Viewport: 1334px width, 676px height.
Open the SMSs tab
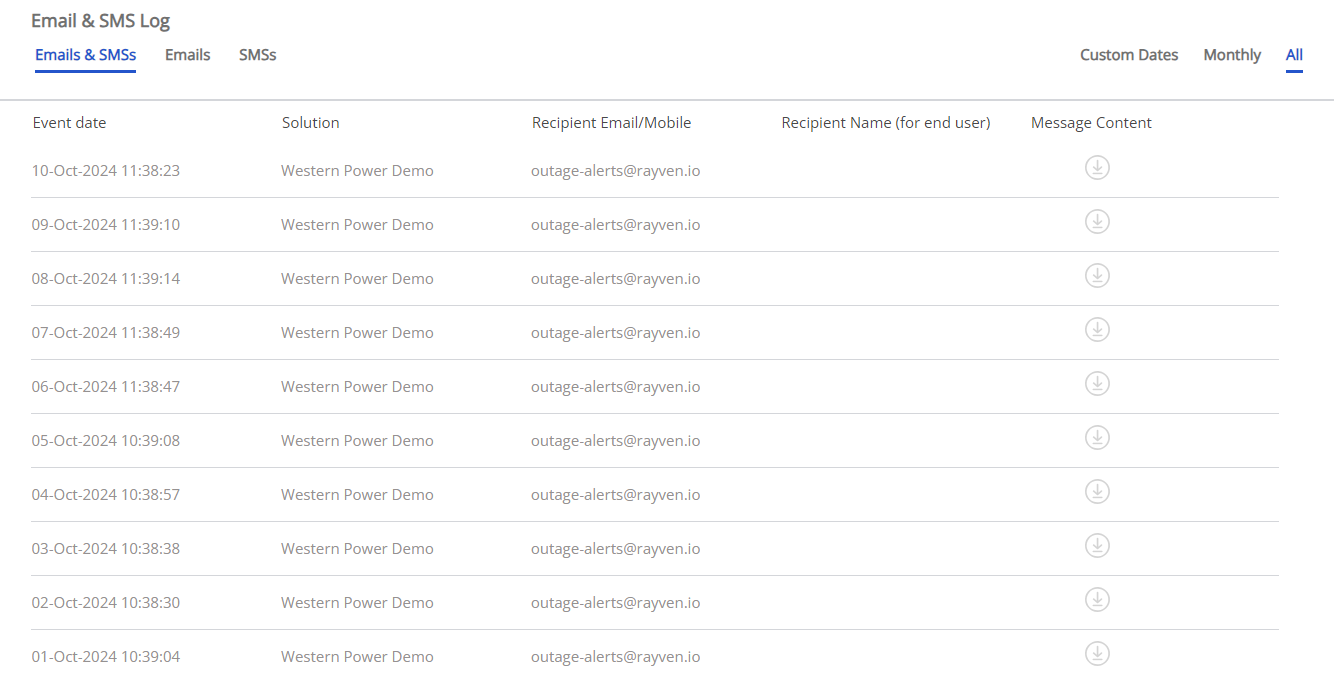pos(257,55)
